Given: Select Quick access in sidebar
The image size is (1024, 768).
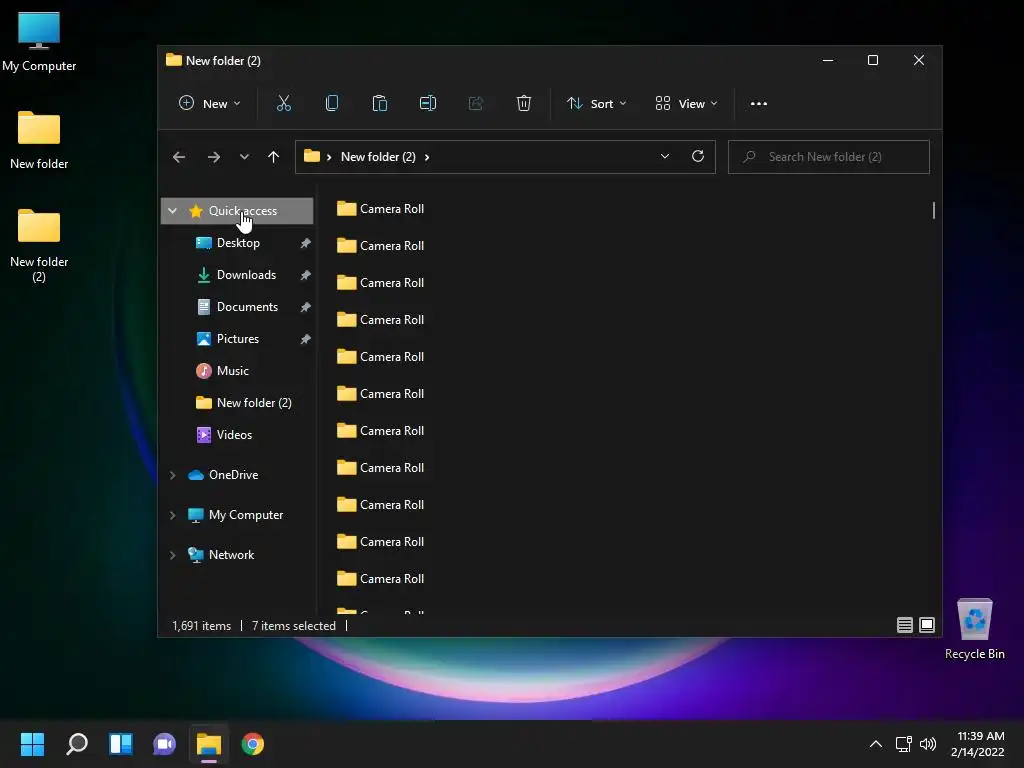Looking at the screenshot, I should [237, 211].
